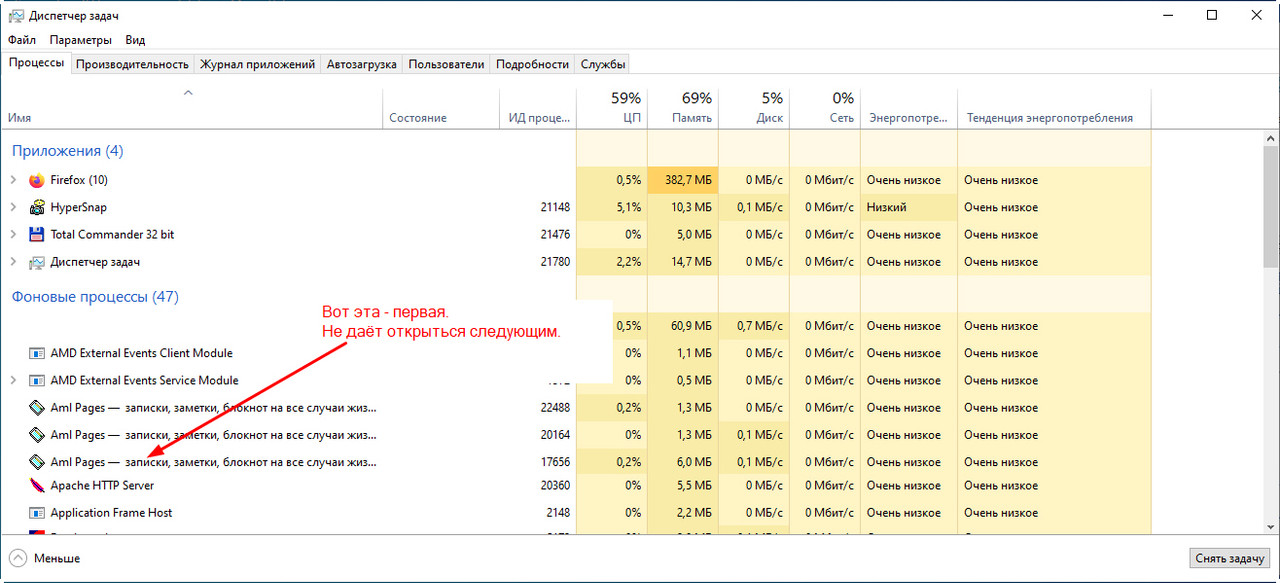The width and height of the screenshot is (1280, 583).
Task: Click the Aml Pages icon for PID 20164
Action: pos(37,435)
